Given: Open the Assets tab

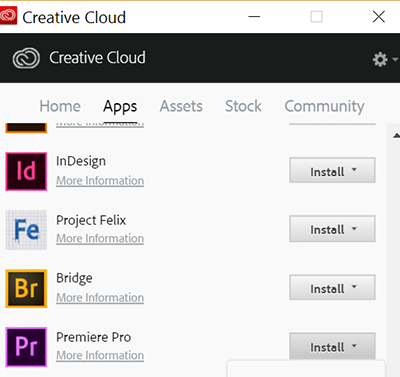Looking at the screenshot, I should click(181, 106).
